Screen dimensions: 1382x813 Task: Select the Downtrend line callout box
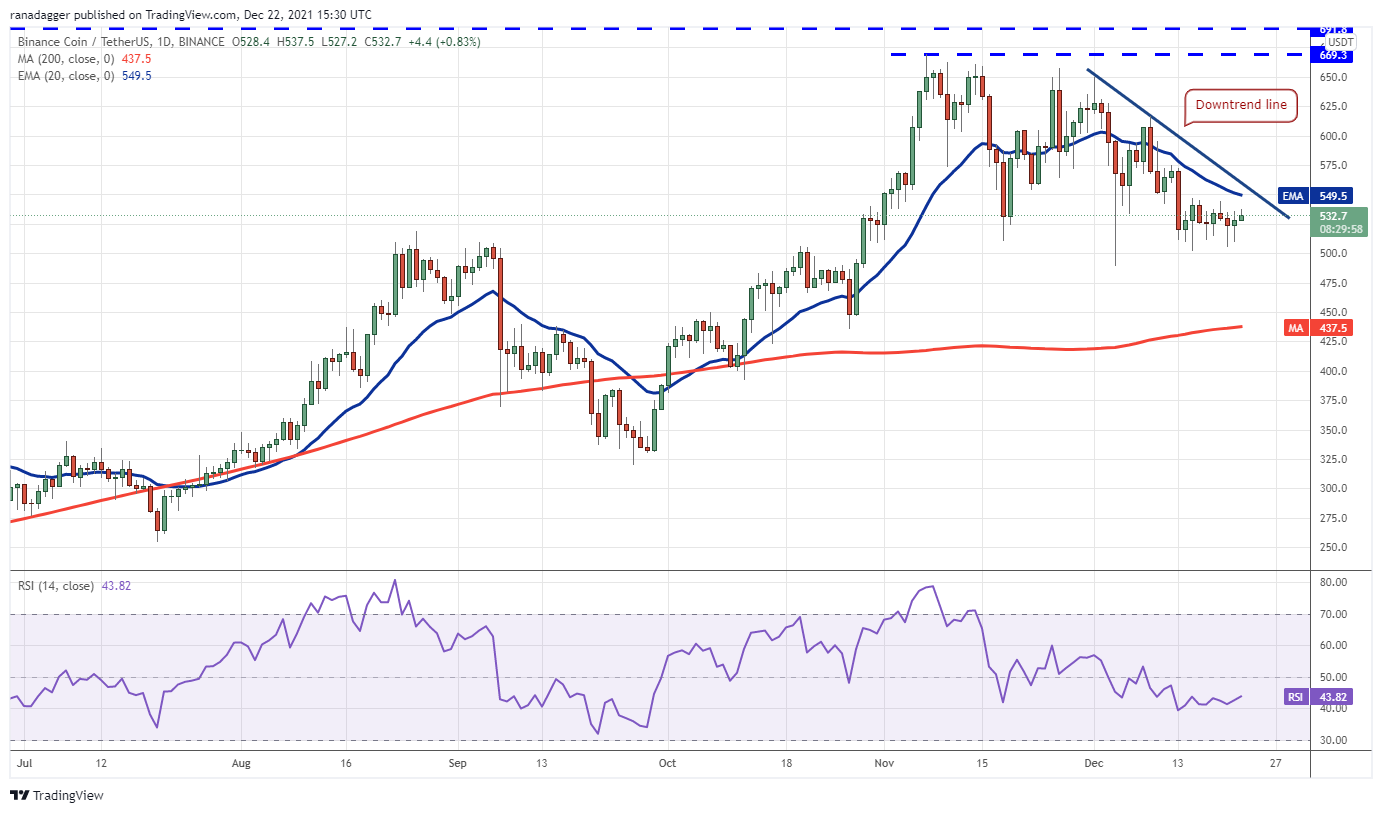pos(1241,105)
